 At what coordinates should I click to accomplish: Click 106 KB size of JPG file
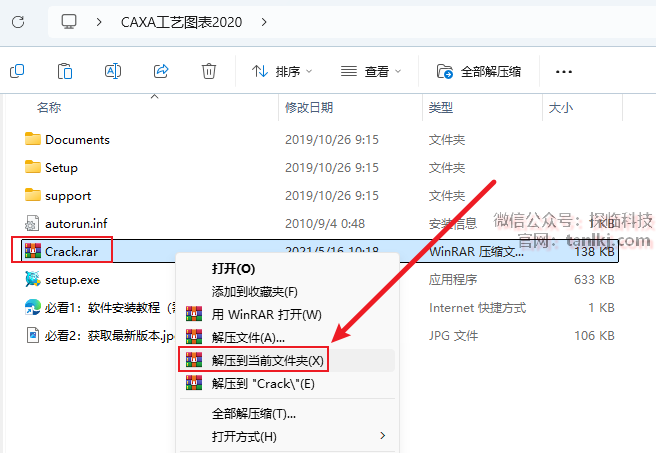tap(594, 335)
